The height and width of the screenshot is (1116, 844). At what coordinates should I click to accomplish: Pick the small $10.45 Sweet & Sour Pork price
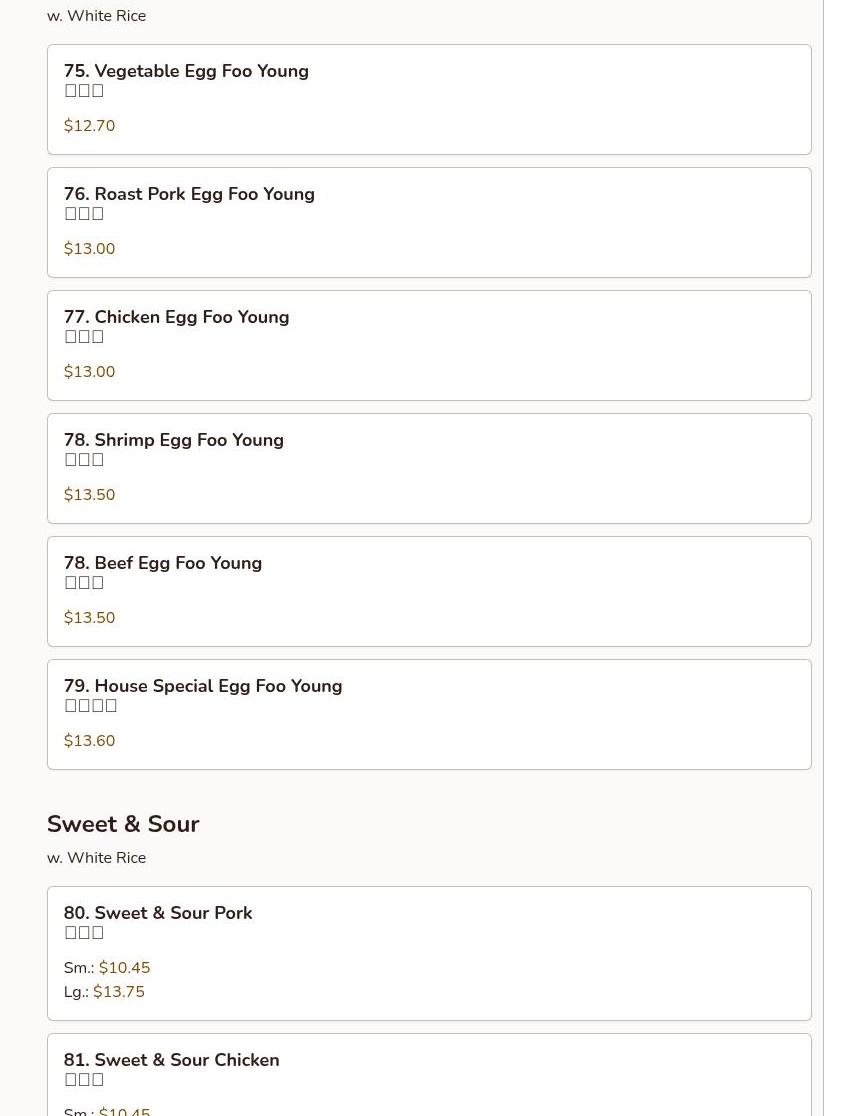[x=124, y=968]
